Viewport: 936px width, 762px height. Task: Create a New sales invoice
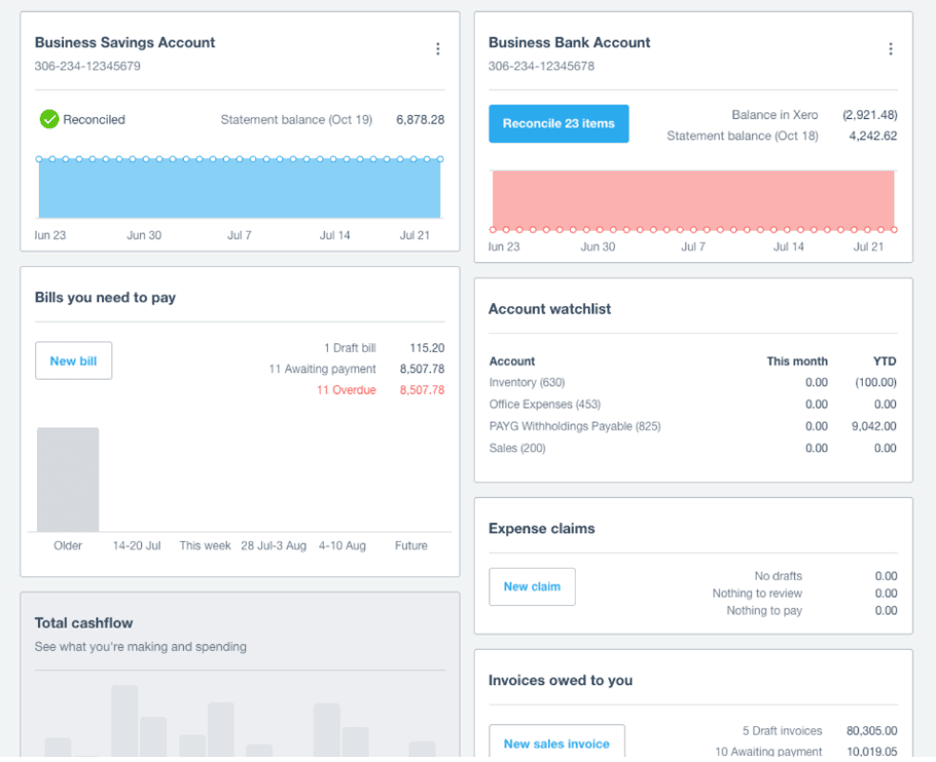coord(556,744)
